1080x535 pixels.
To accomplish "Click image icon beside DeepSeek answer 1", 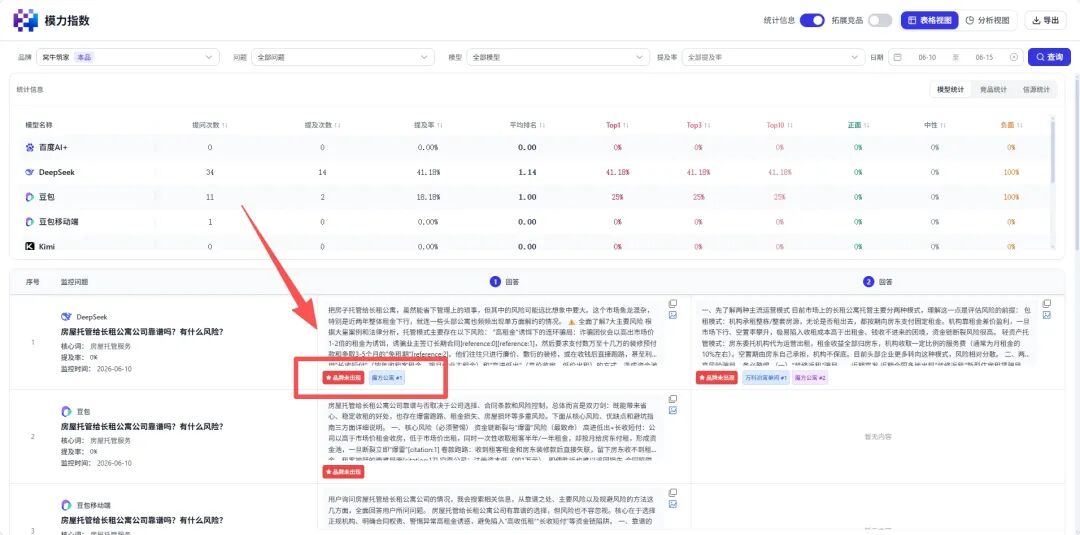I will point(673,315).
